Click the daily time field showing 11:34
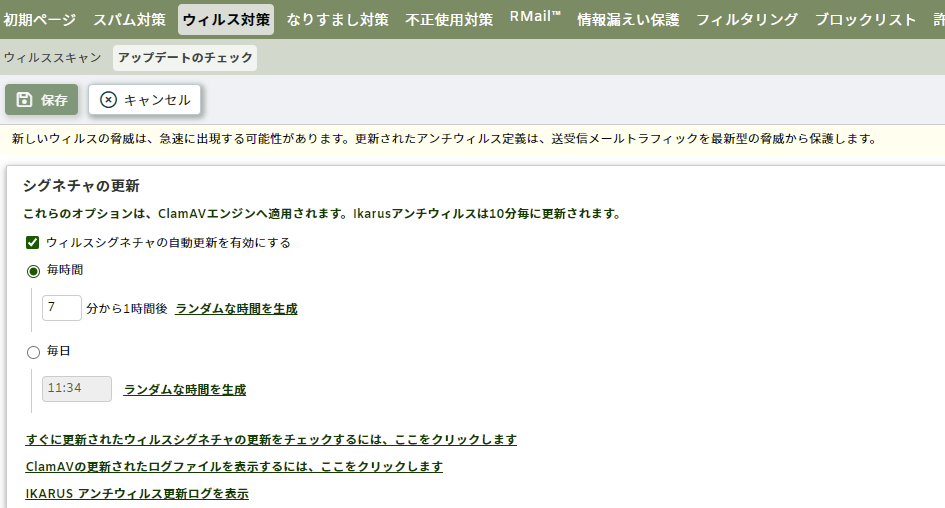The height and width of the screenshot is (508, 945). pyautogui.click(x=77, y=389)
